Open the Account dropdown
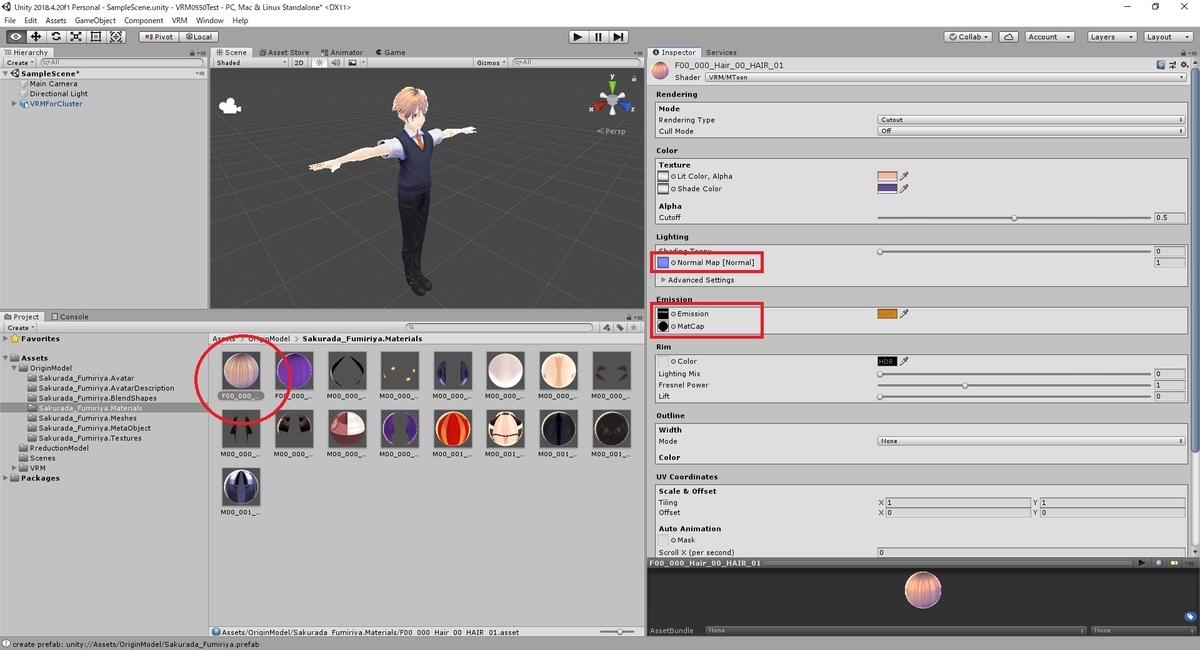The width and height of the screenshot is (1200, 650). 1048,37
